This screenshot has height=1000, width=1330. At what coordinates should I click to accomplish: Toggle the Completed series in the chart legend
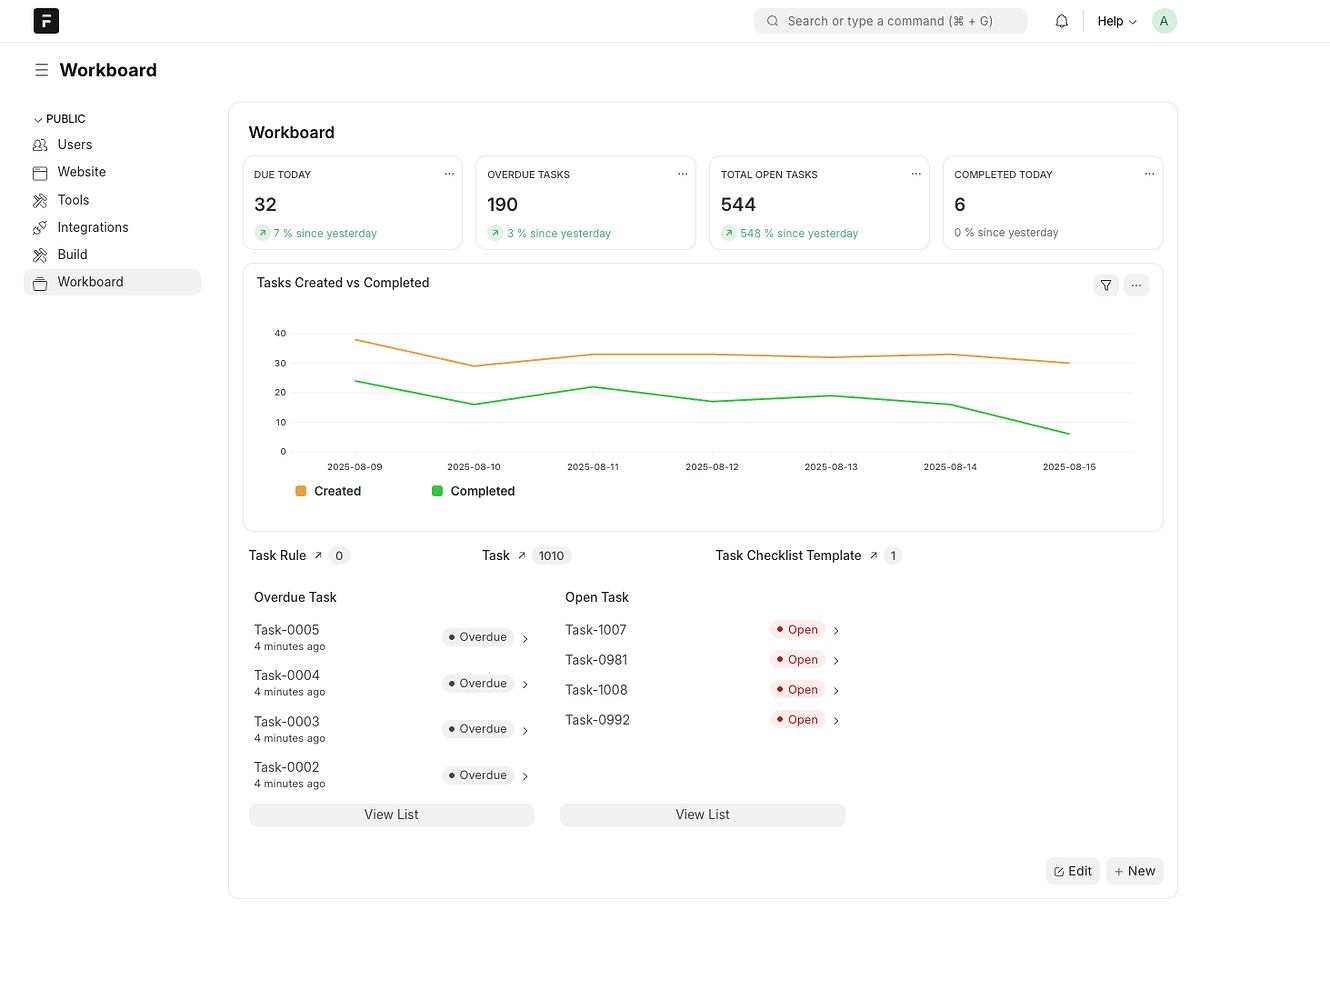(472, 491)
